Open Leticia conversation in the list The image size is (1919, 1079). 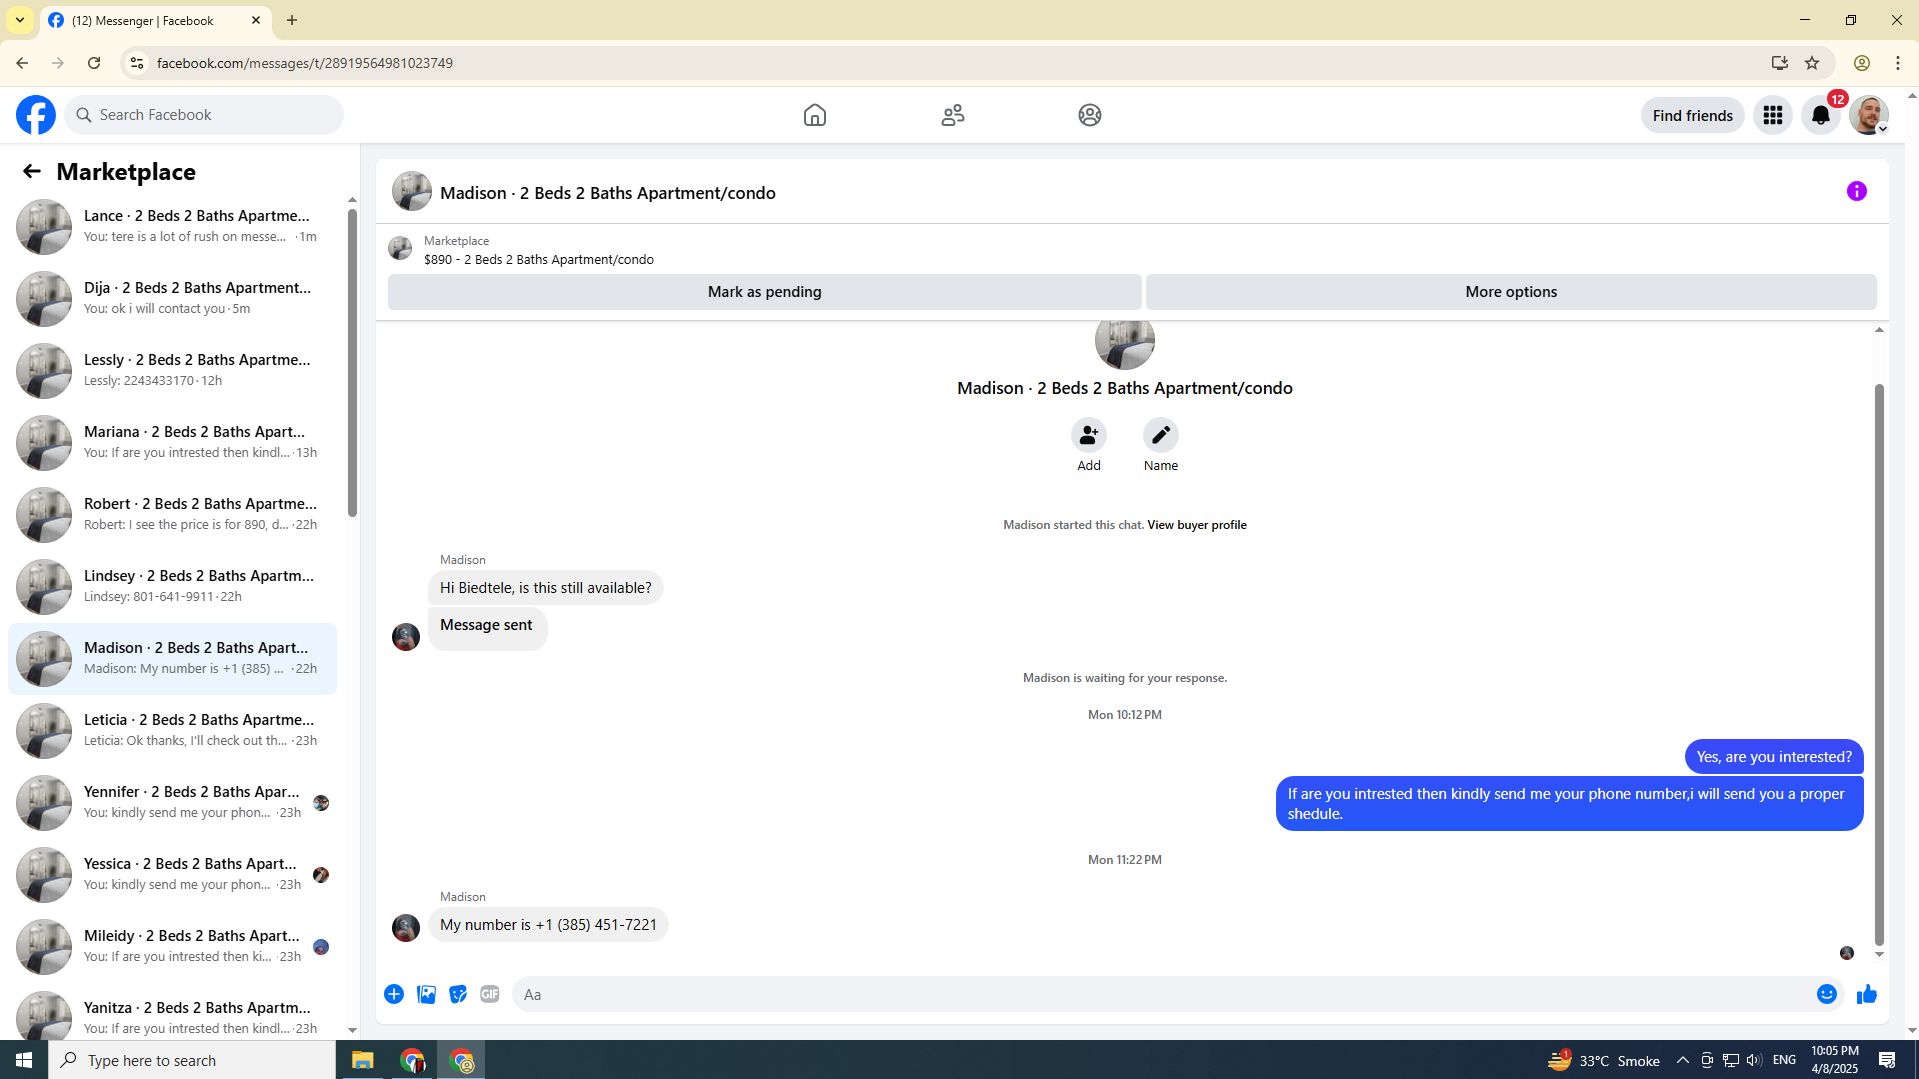[x=172, y=731]
